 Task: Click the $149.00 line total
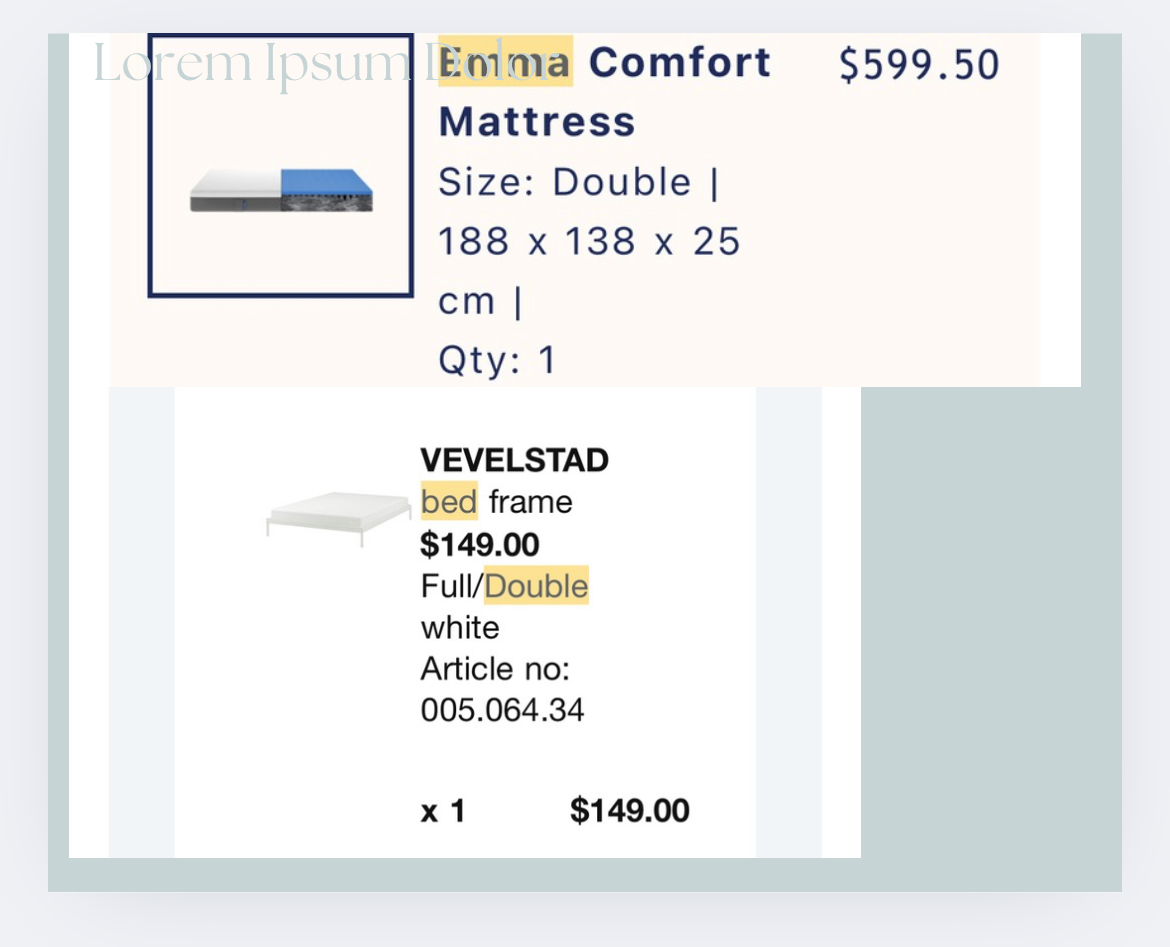pos(630,810)
